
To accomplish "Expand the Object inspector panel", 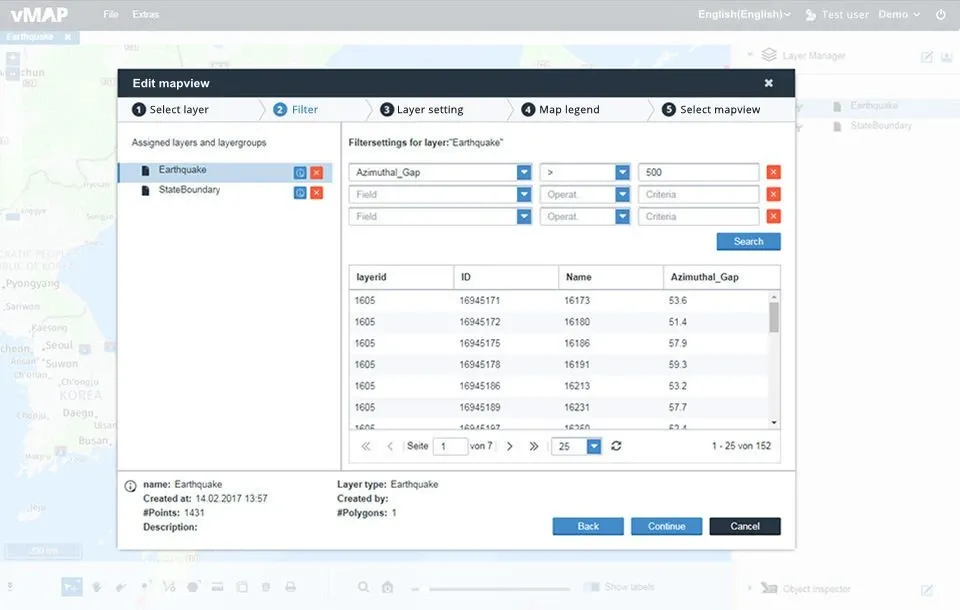I will (749, 588).
